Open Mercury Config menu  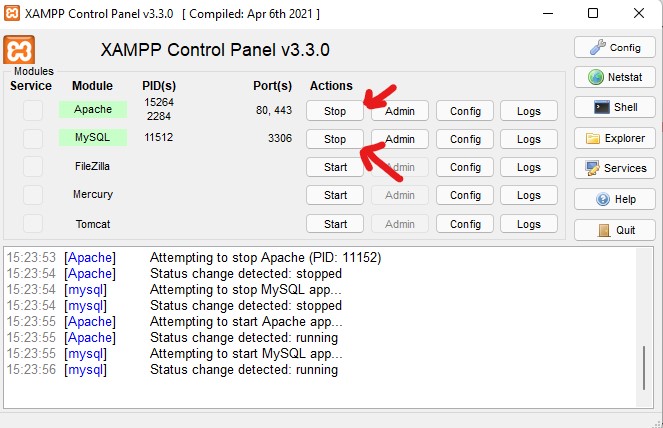click(x=465, y=195)
